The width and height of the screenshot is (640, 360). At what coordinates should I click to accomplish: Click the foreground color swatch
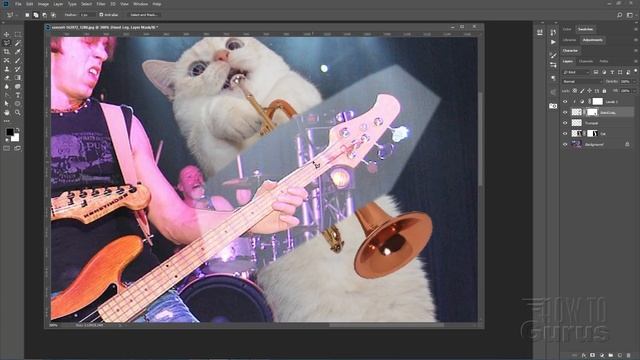(x=9, y=132)
